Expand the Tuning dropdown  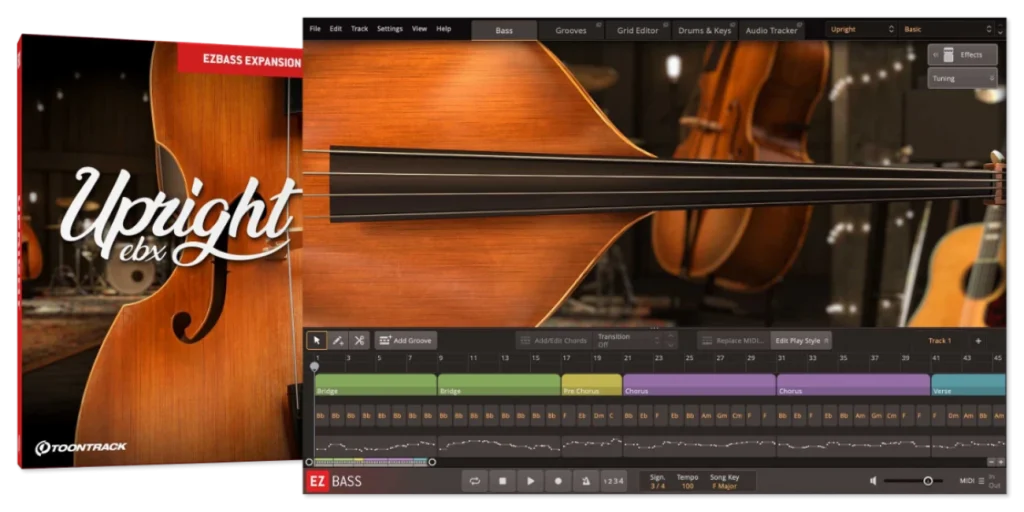[x=961, y=78]
